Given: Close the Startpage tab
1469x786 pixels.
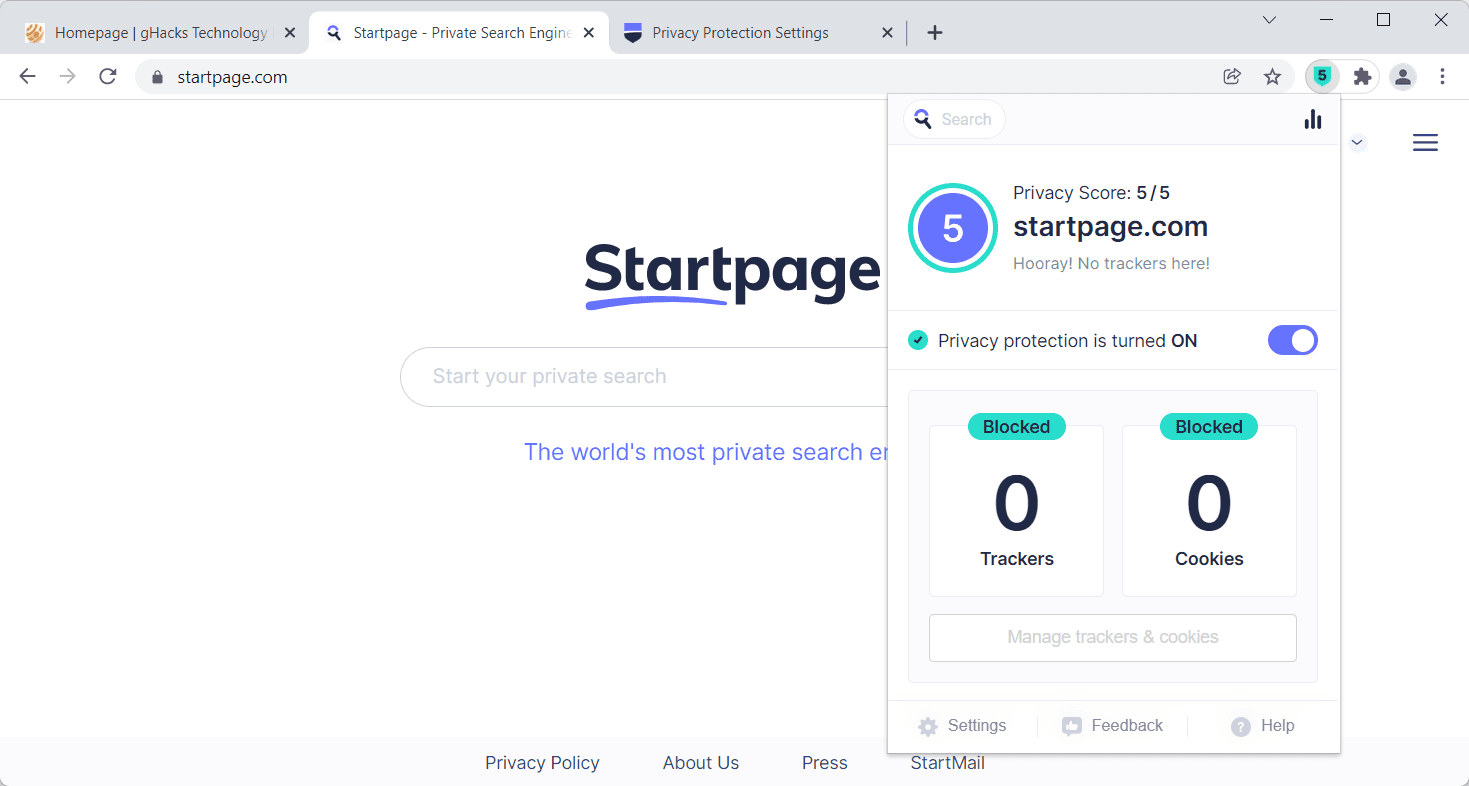Looking at the screenshot, I should 589,33.
